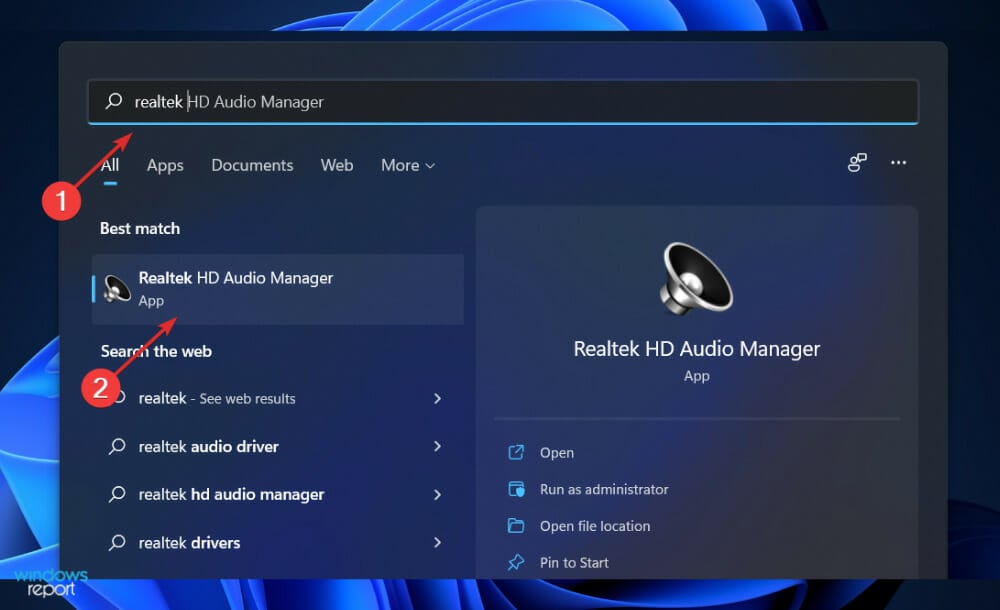Switch to the Apps tab
1000x610 pixels.
click(164, 165)
